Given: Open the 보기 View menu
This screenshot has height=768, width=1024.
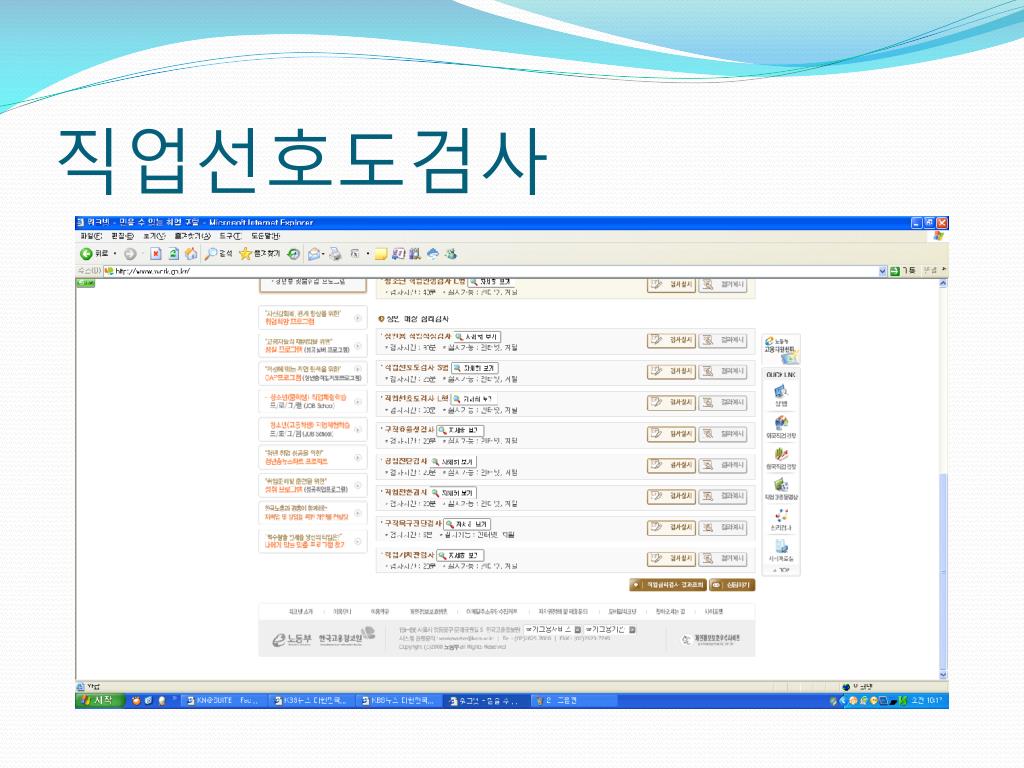Looking at the screenshot, I should [154, 236].
